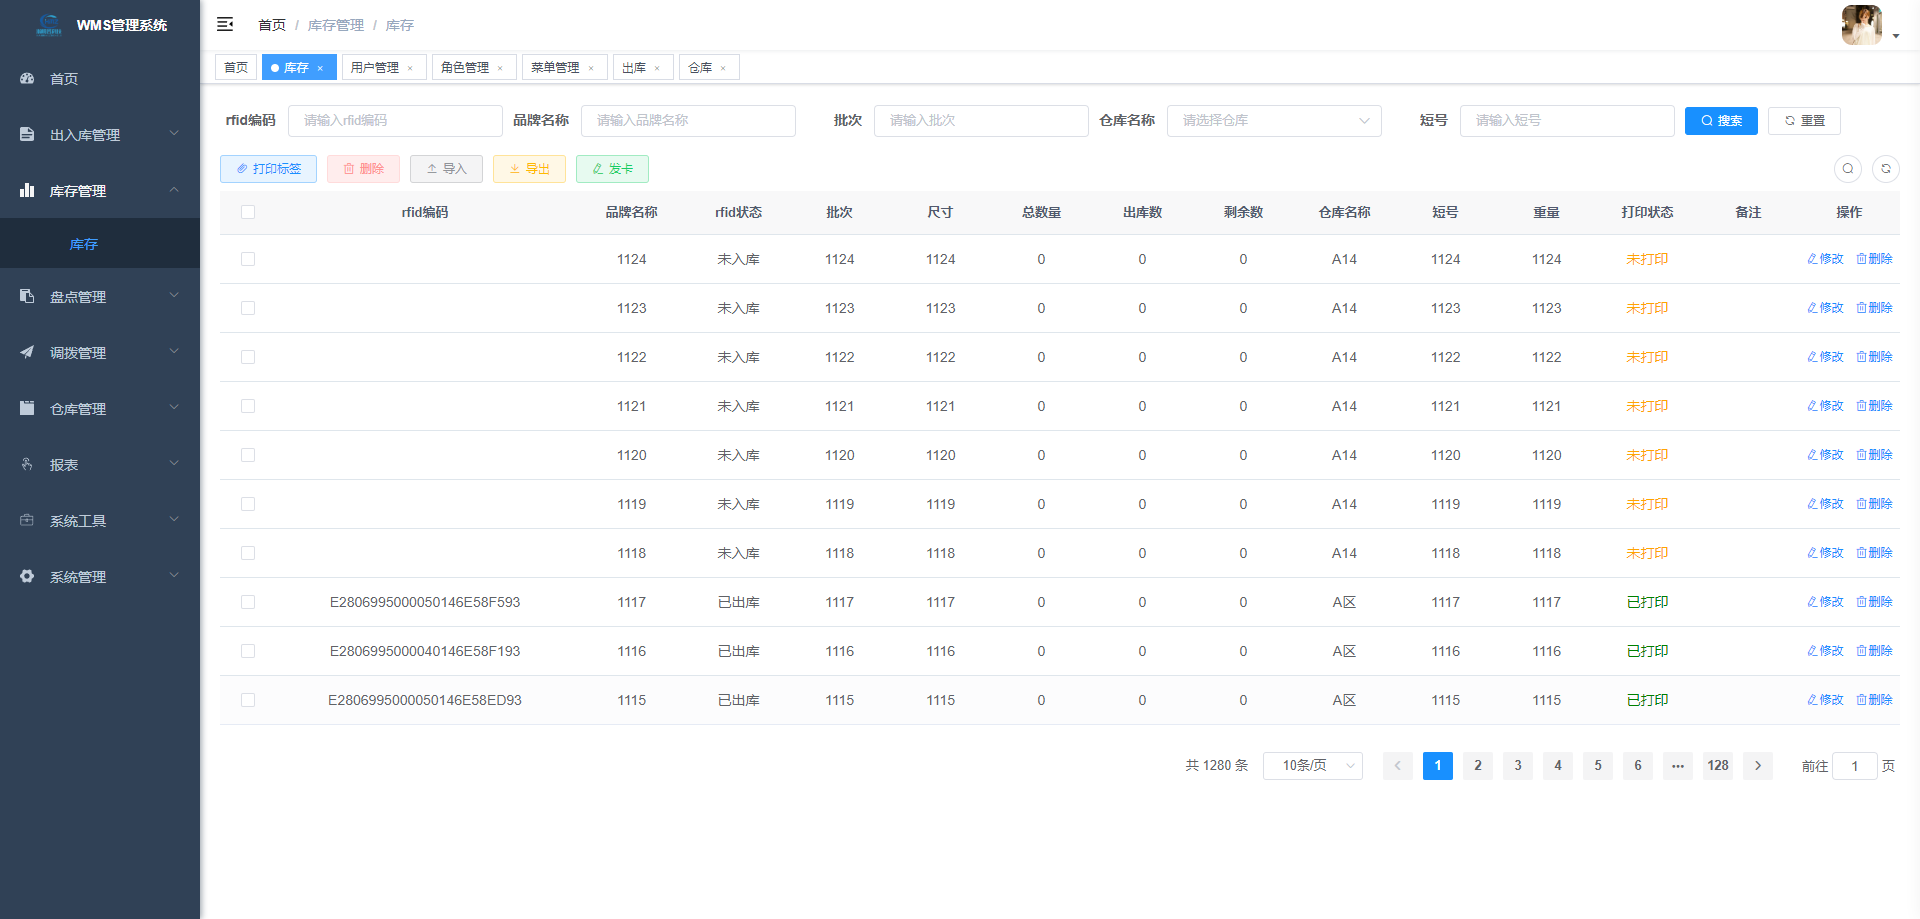Open the 仓库名称 warehouse dropdown
This screenshot has width=1920, height=919.
click(1274, 121)
